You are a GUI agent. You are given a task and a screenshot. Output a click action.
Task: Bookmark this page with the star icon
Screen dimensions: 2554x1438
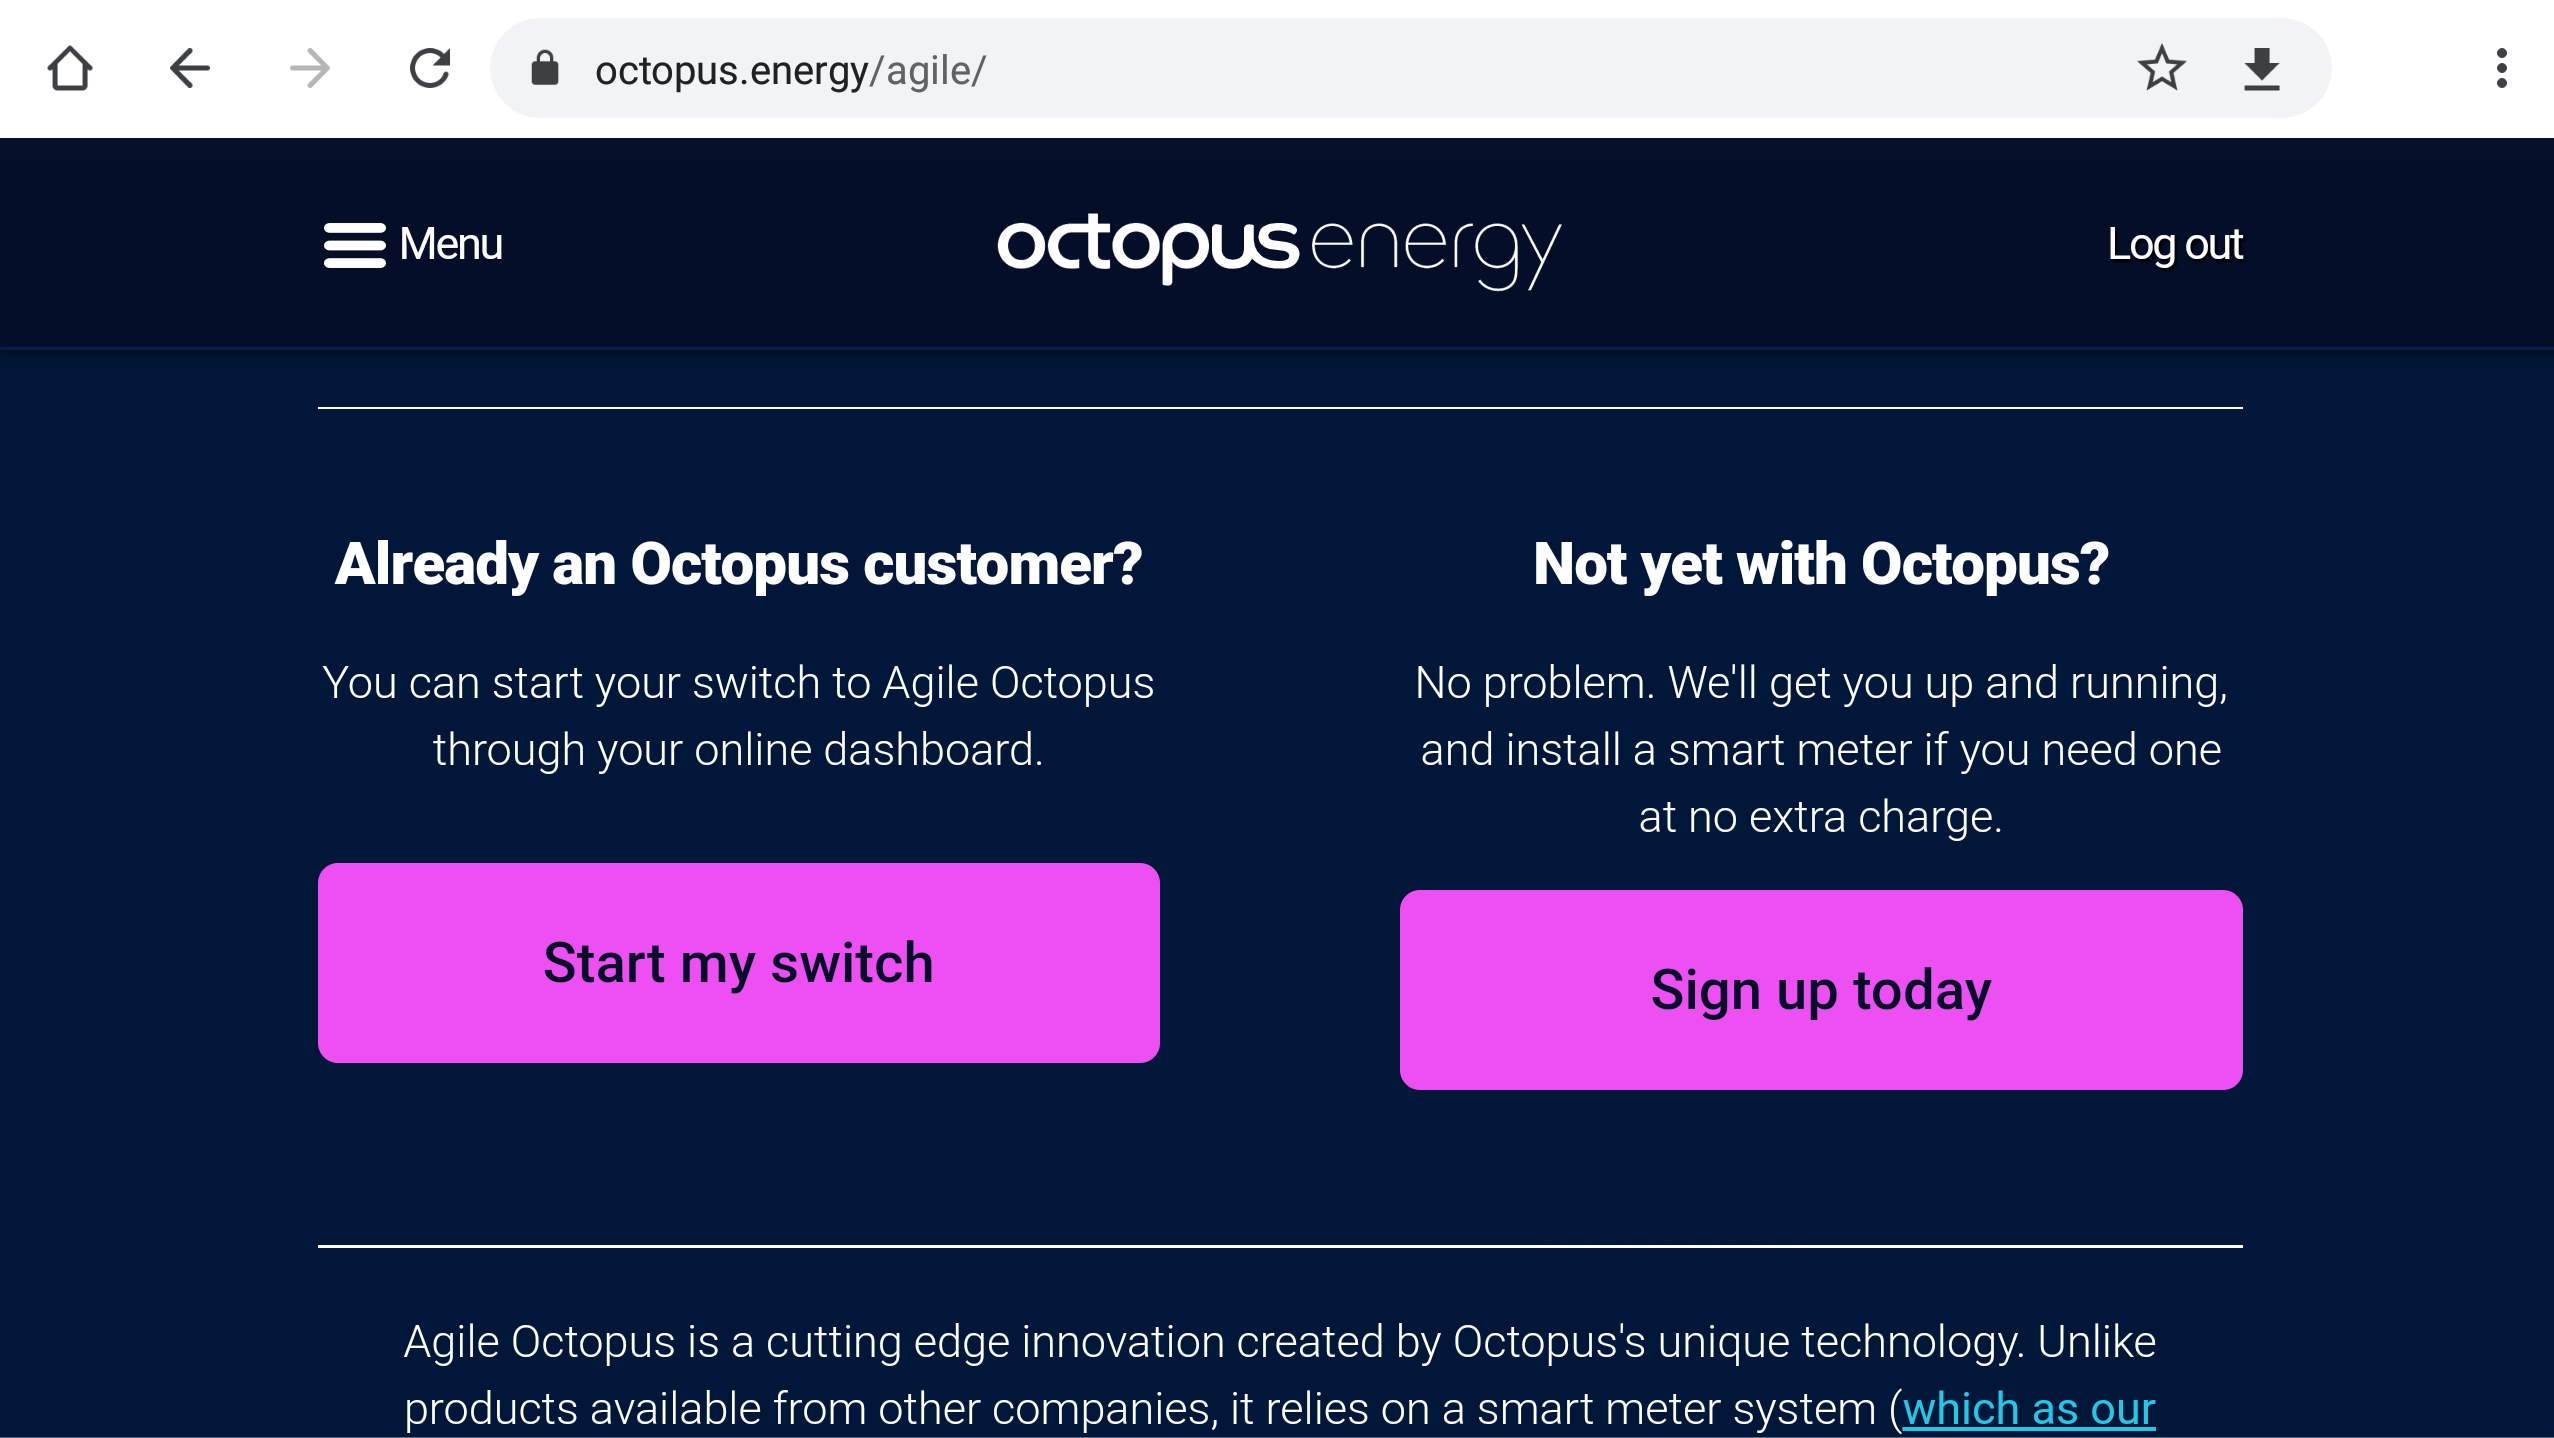2161,69
